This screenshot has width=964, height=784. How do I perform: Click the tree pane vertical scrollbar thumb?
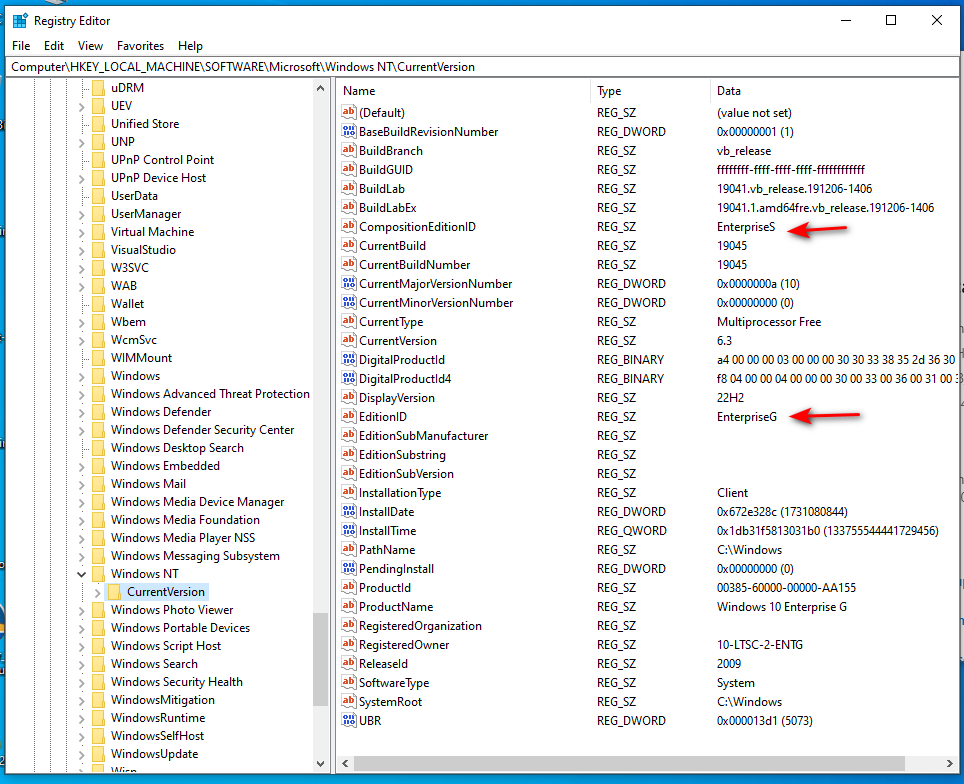point(320,659)
